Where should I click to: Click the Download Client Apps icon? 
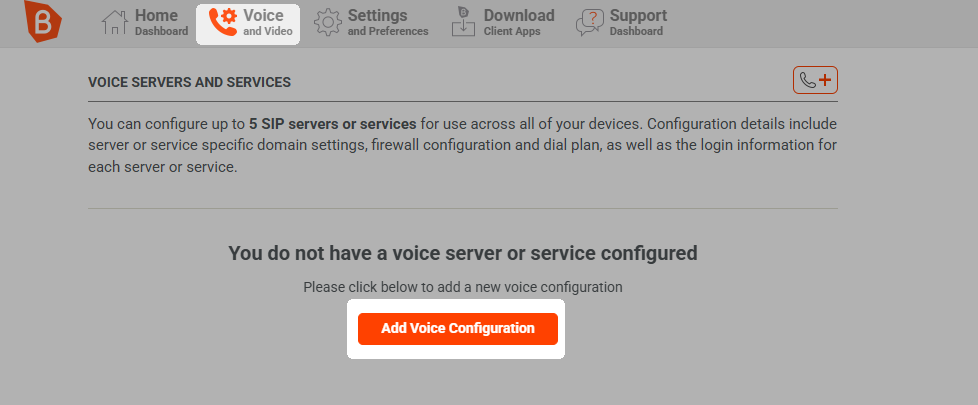463,22
